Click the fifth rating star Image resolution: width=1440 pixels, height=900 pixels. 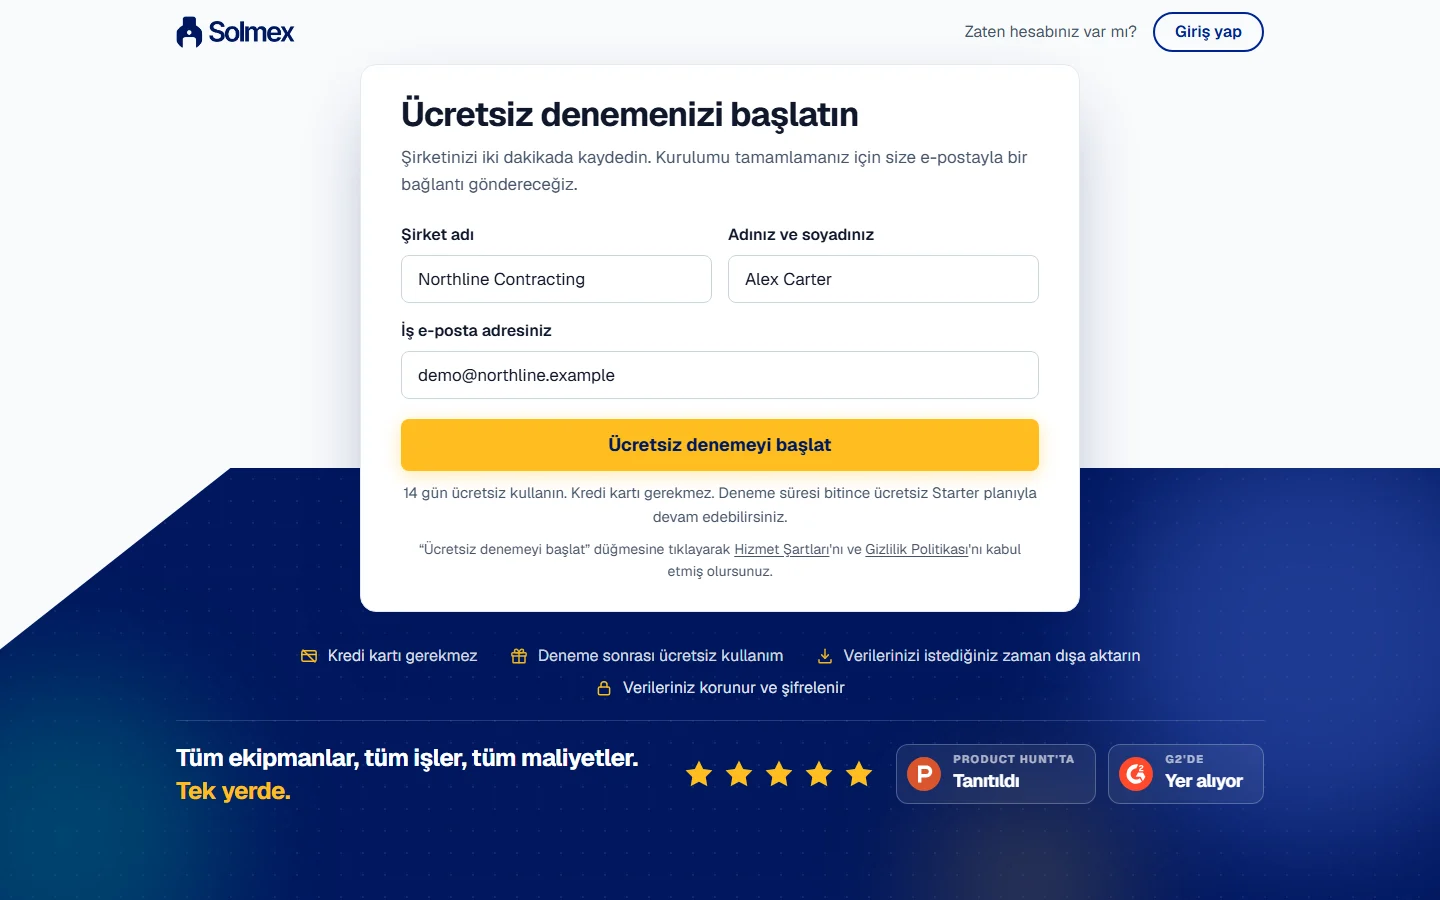click(x=859, y=774)
